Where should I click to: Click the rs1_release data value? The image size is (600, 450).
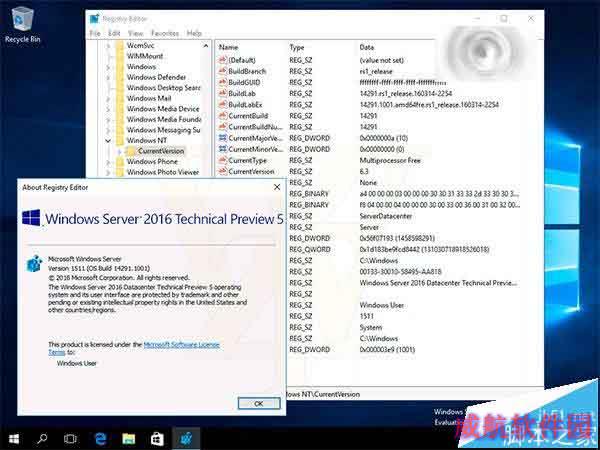(376, 71)
